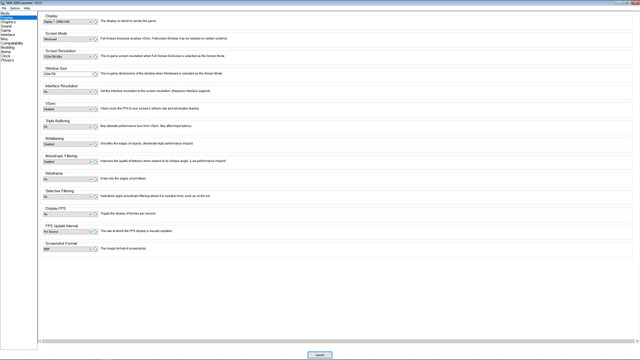The height and width of the screenshot is (360, 640).
Task: Click the scrollbar right arrow
Action: coord(637,341)
